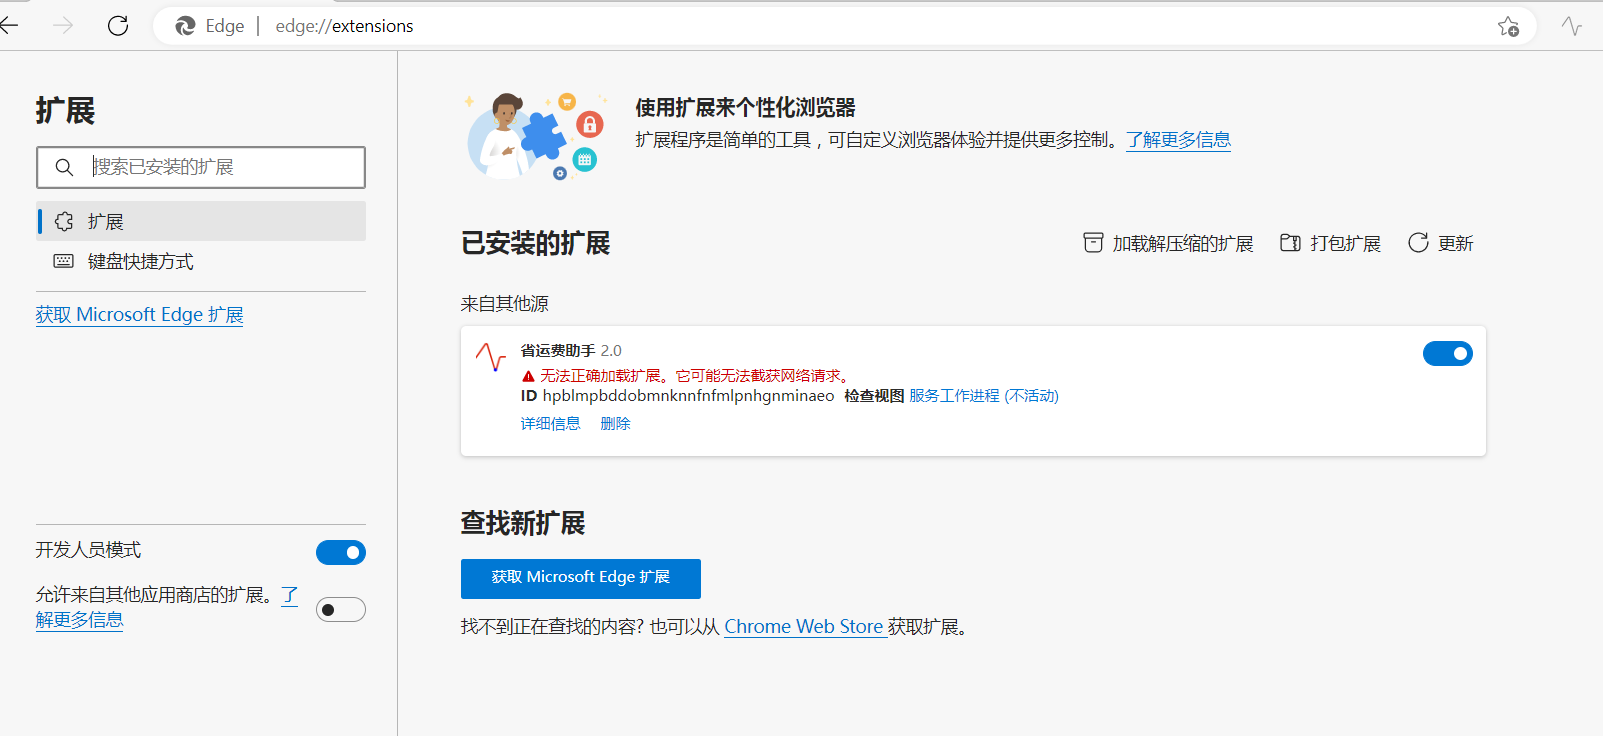The image size is (1603, 736).
Task: Click 加载解压缩的扩展 button
Action: click(1168, 243)
